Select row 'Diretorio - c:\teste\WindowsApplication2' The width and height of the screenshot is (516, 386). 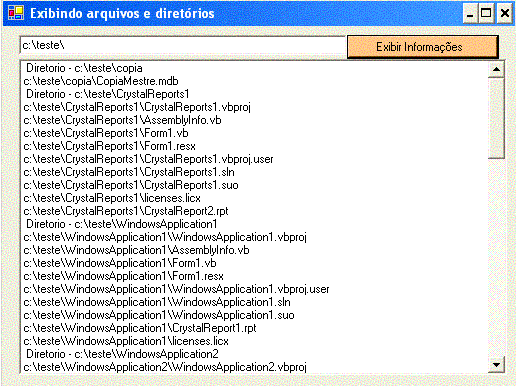[255, 354]
